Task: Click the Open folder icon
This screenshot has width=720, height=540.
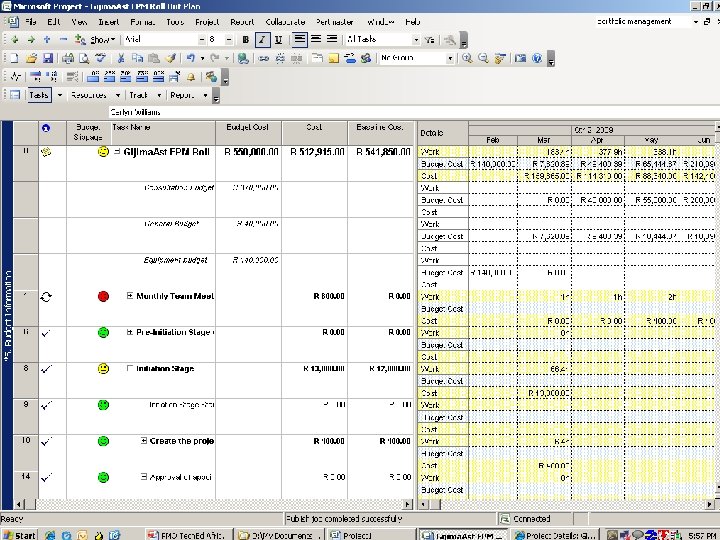Action: pos(31,58)
